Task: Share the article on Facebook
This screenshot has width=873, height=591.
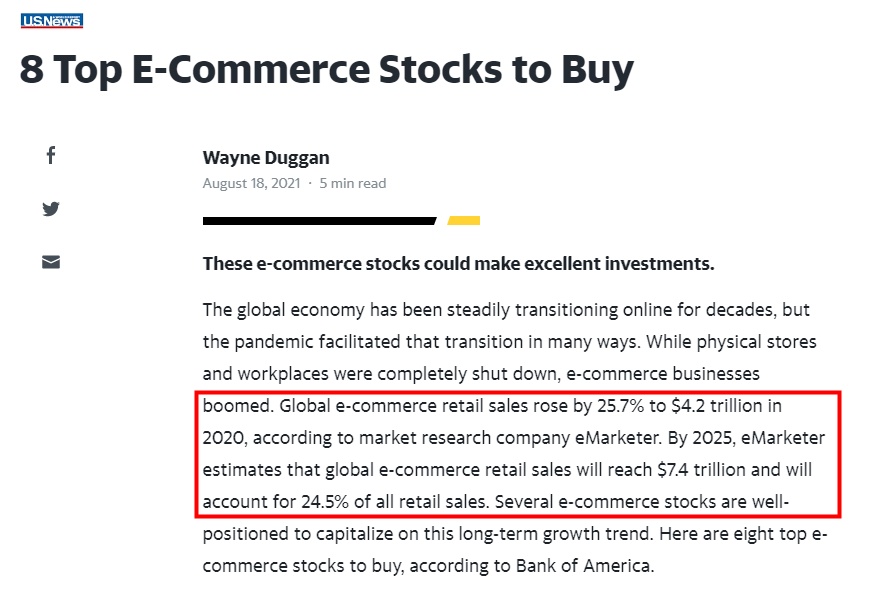Action: (x=51, y=155)
